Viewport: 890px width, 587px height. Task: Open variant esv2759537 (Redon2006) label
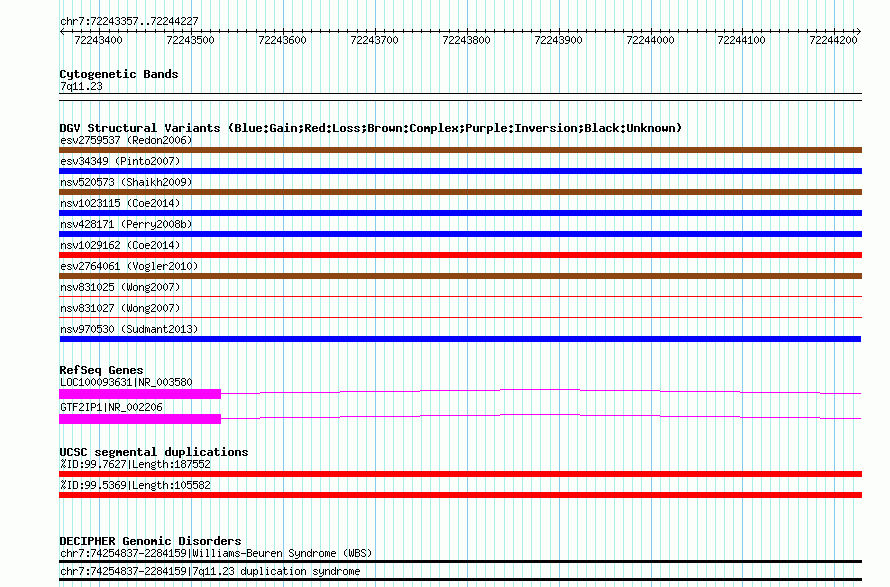126,140
